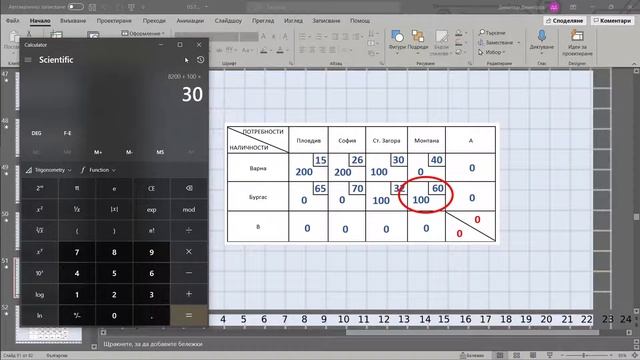This screenshot has width=640, height=360.
Task: Click the Dictate microphone icon
Action: click(542, 36)
